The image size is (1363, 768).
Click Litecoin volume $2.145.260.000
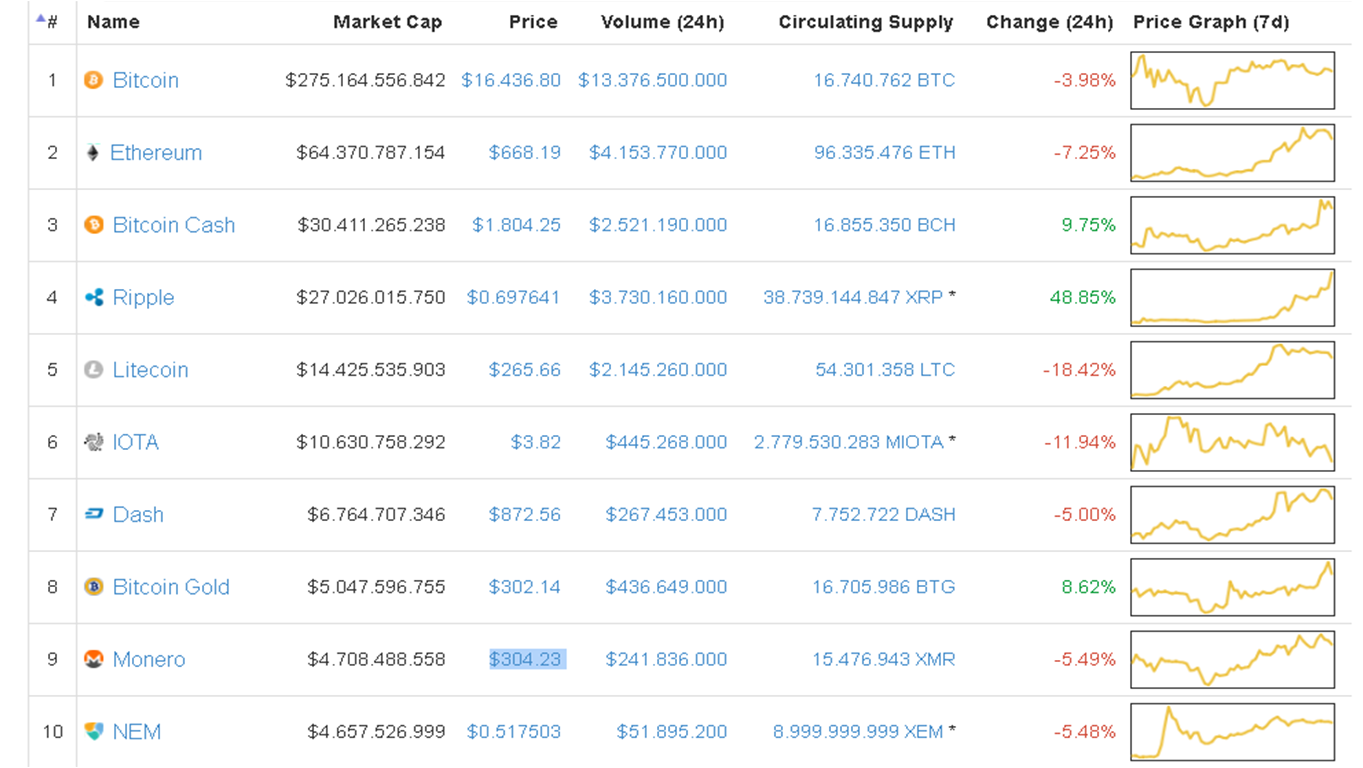pos(658,370)
